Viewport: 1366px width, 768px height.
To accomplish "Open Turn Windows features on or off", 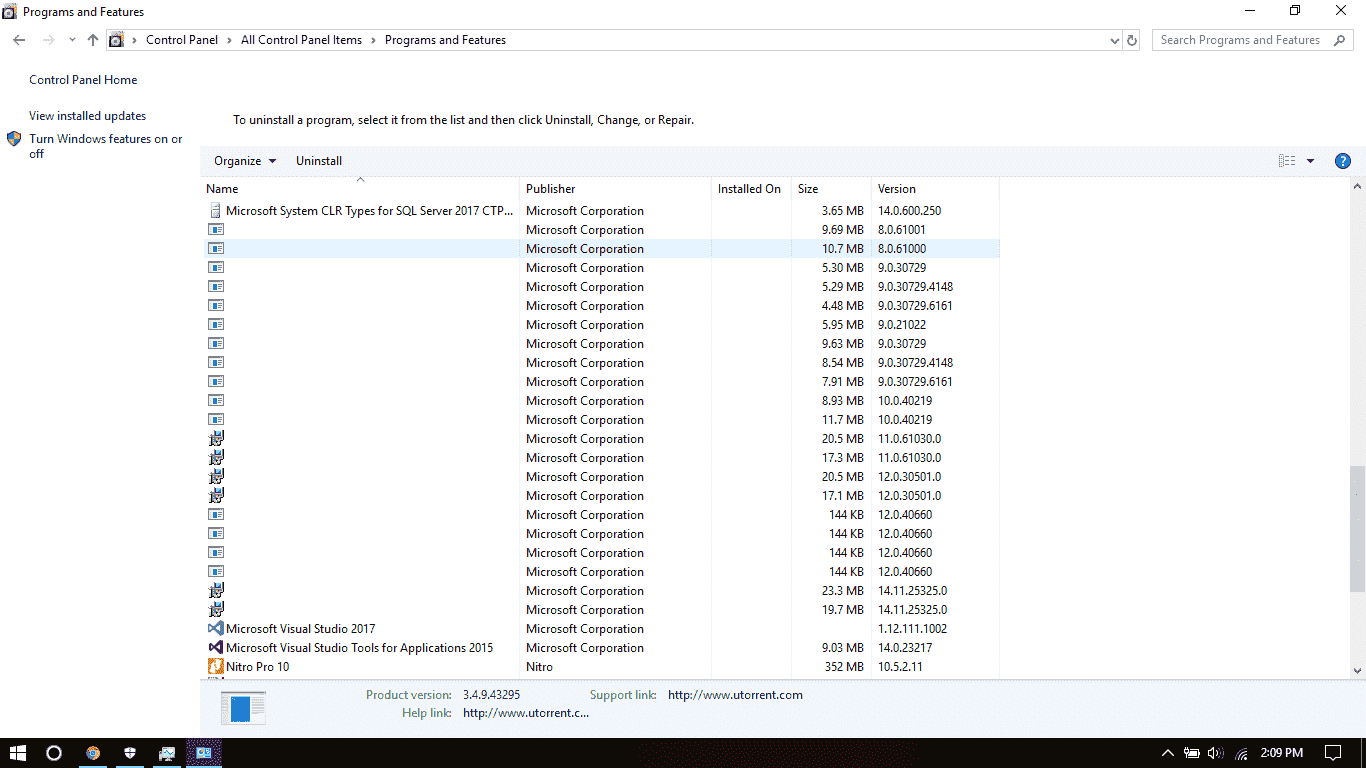I will (x=105, y=146).
